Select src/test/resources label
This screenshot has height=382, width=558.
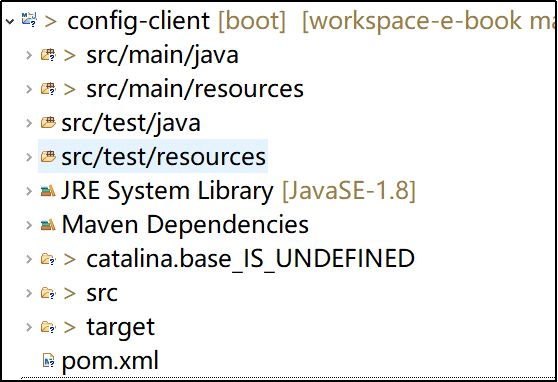(163, 157)
